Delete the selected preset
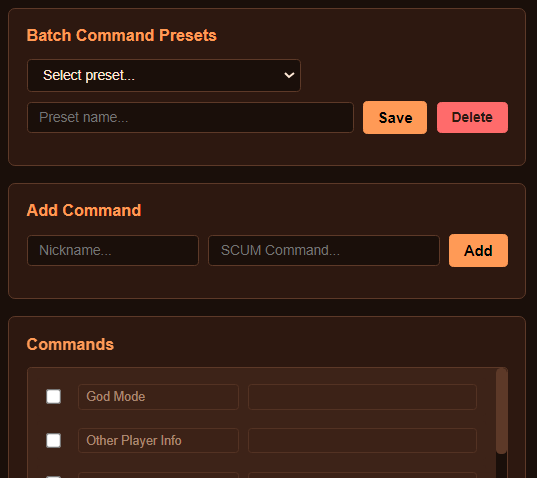The height and width of the screenshot is (478, 537). click(x=472, y=117)
